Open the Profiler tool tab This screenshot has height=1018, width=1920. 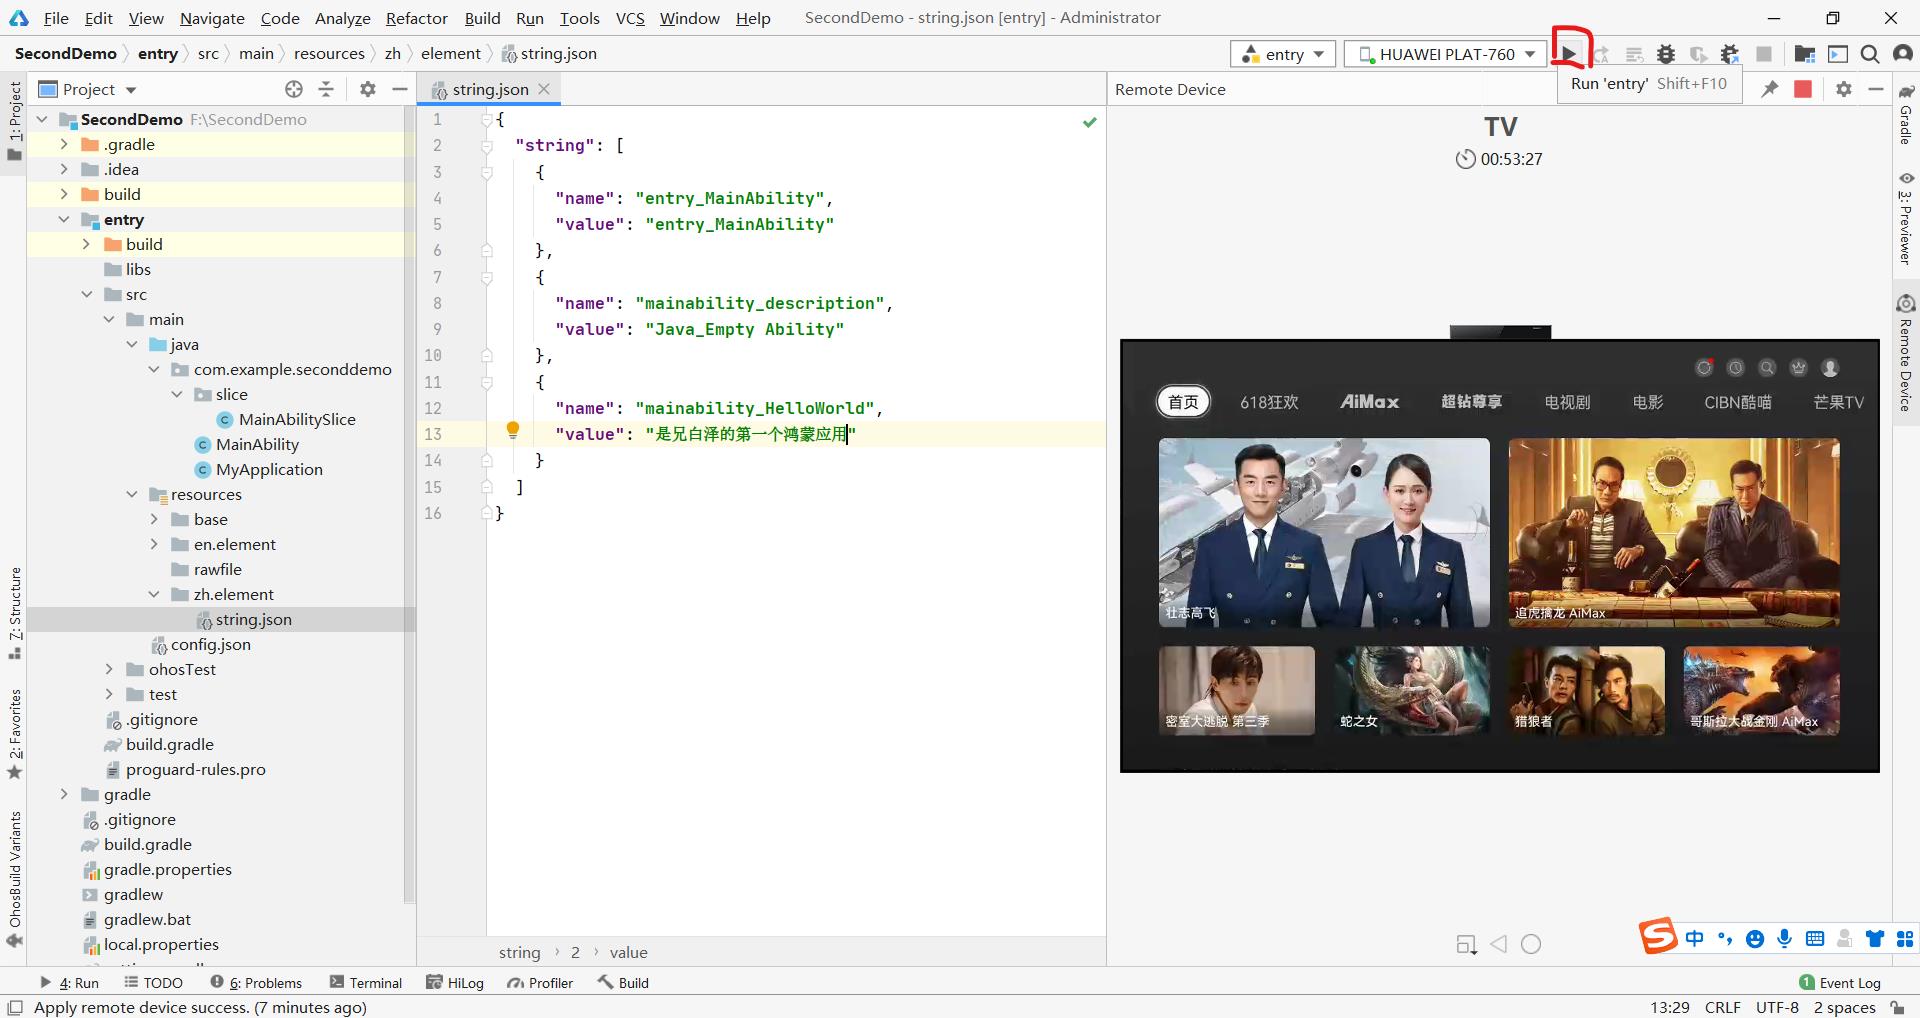point(540,983)
